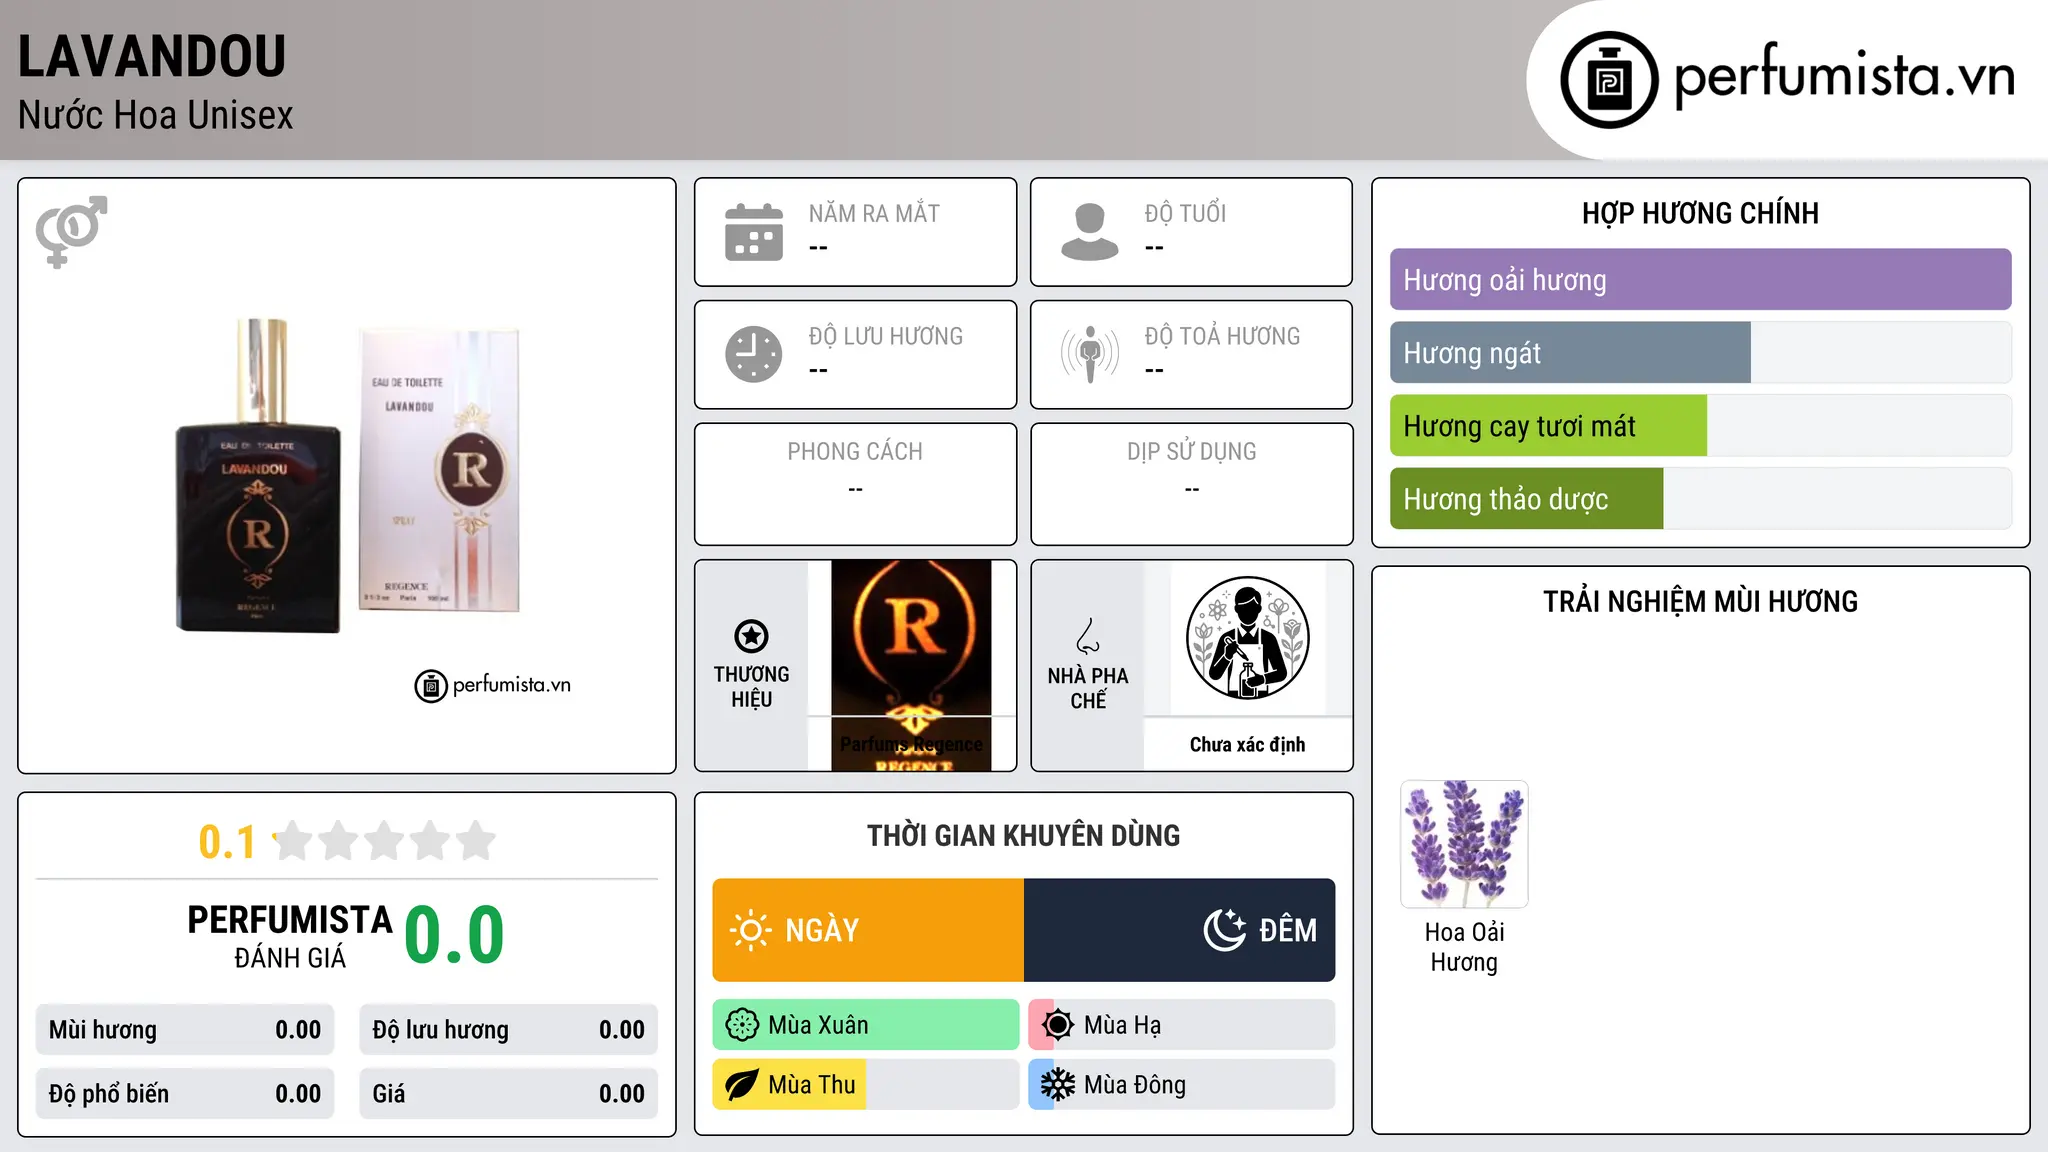Open the Lavandou perfume bottle product image
Viewport: 2048px width, 1152px height.
[348, 477]
